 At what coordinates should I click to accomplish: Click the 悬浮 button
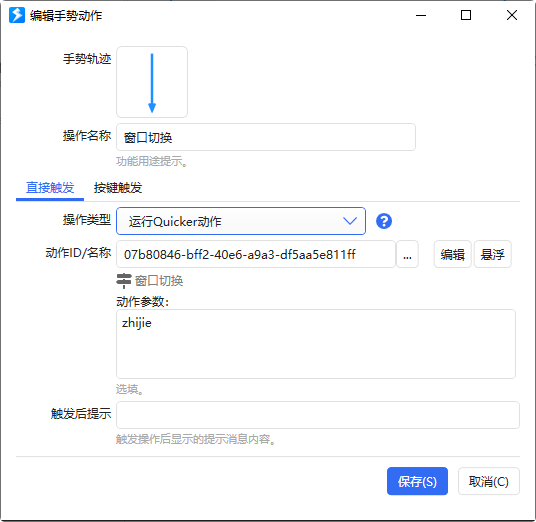[493, 254]
